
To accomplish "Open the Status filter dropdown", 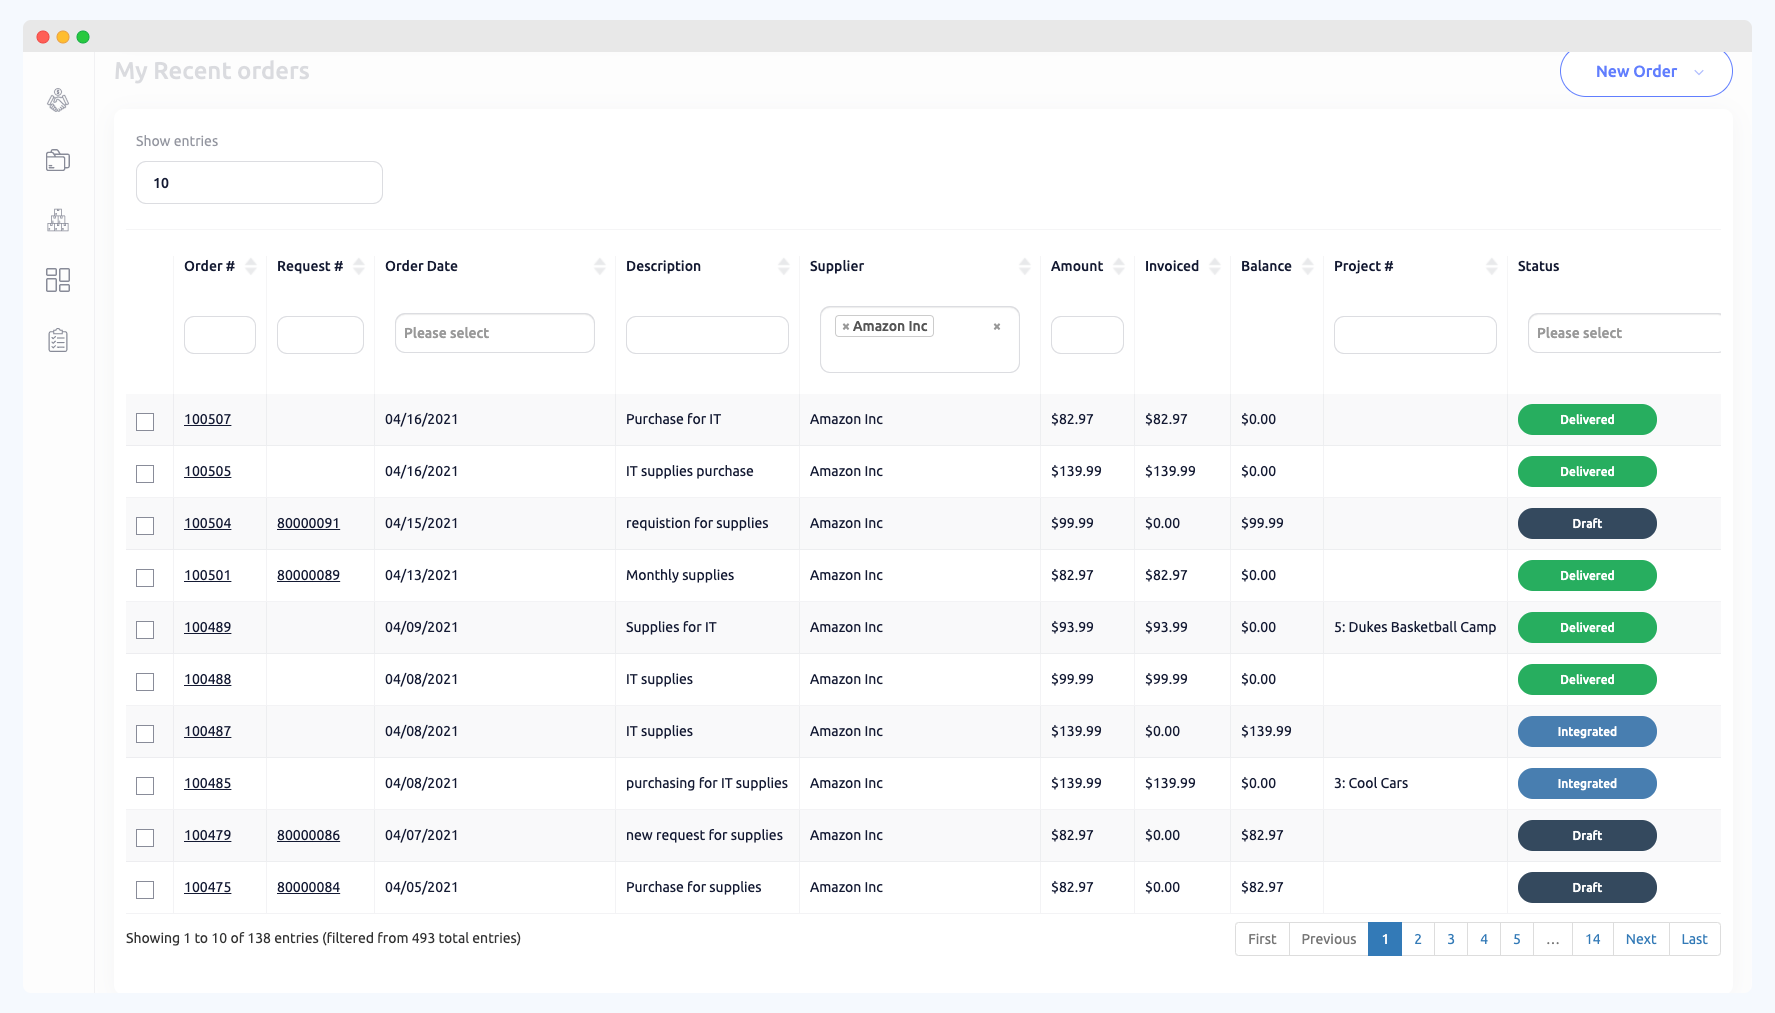I will click(x=1627, y=332).
